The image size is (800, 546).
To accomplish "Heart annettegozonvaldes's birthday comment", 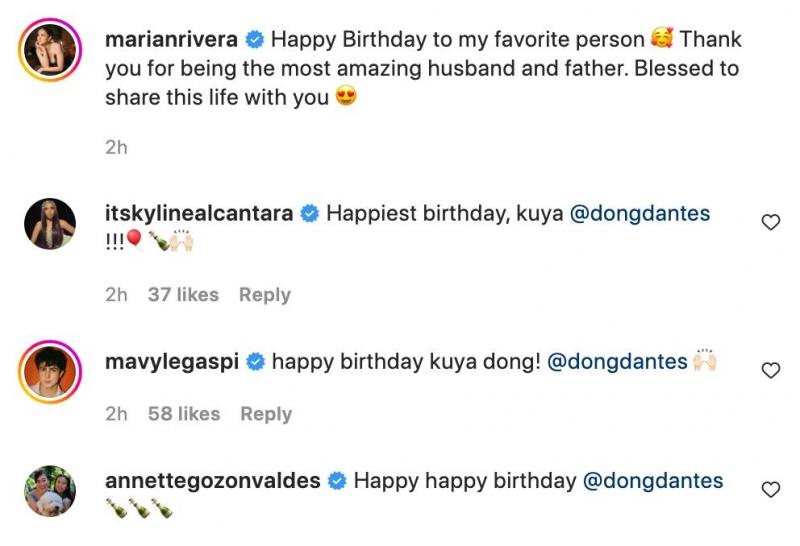I will [x=770, y=489].
